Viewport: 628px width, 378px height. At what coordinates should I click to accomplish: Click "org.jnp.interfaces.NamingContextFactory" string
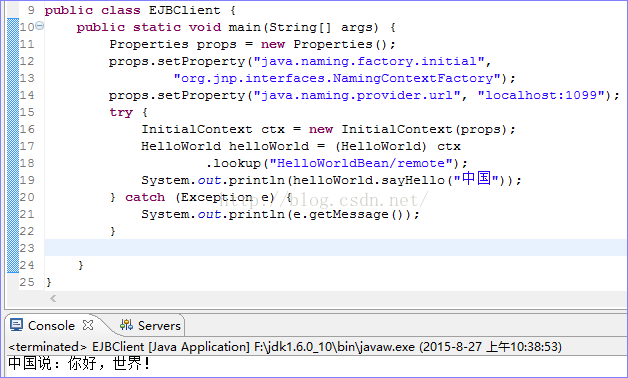(337, 78)
